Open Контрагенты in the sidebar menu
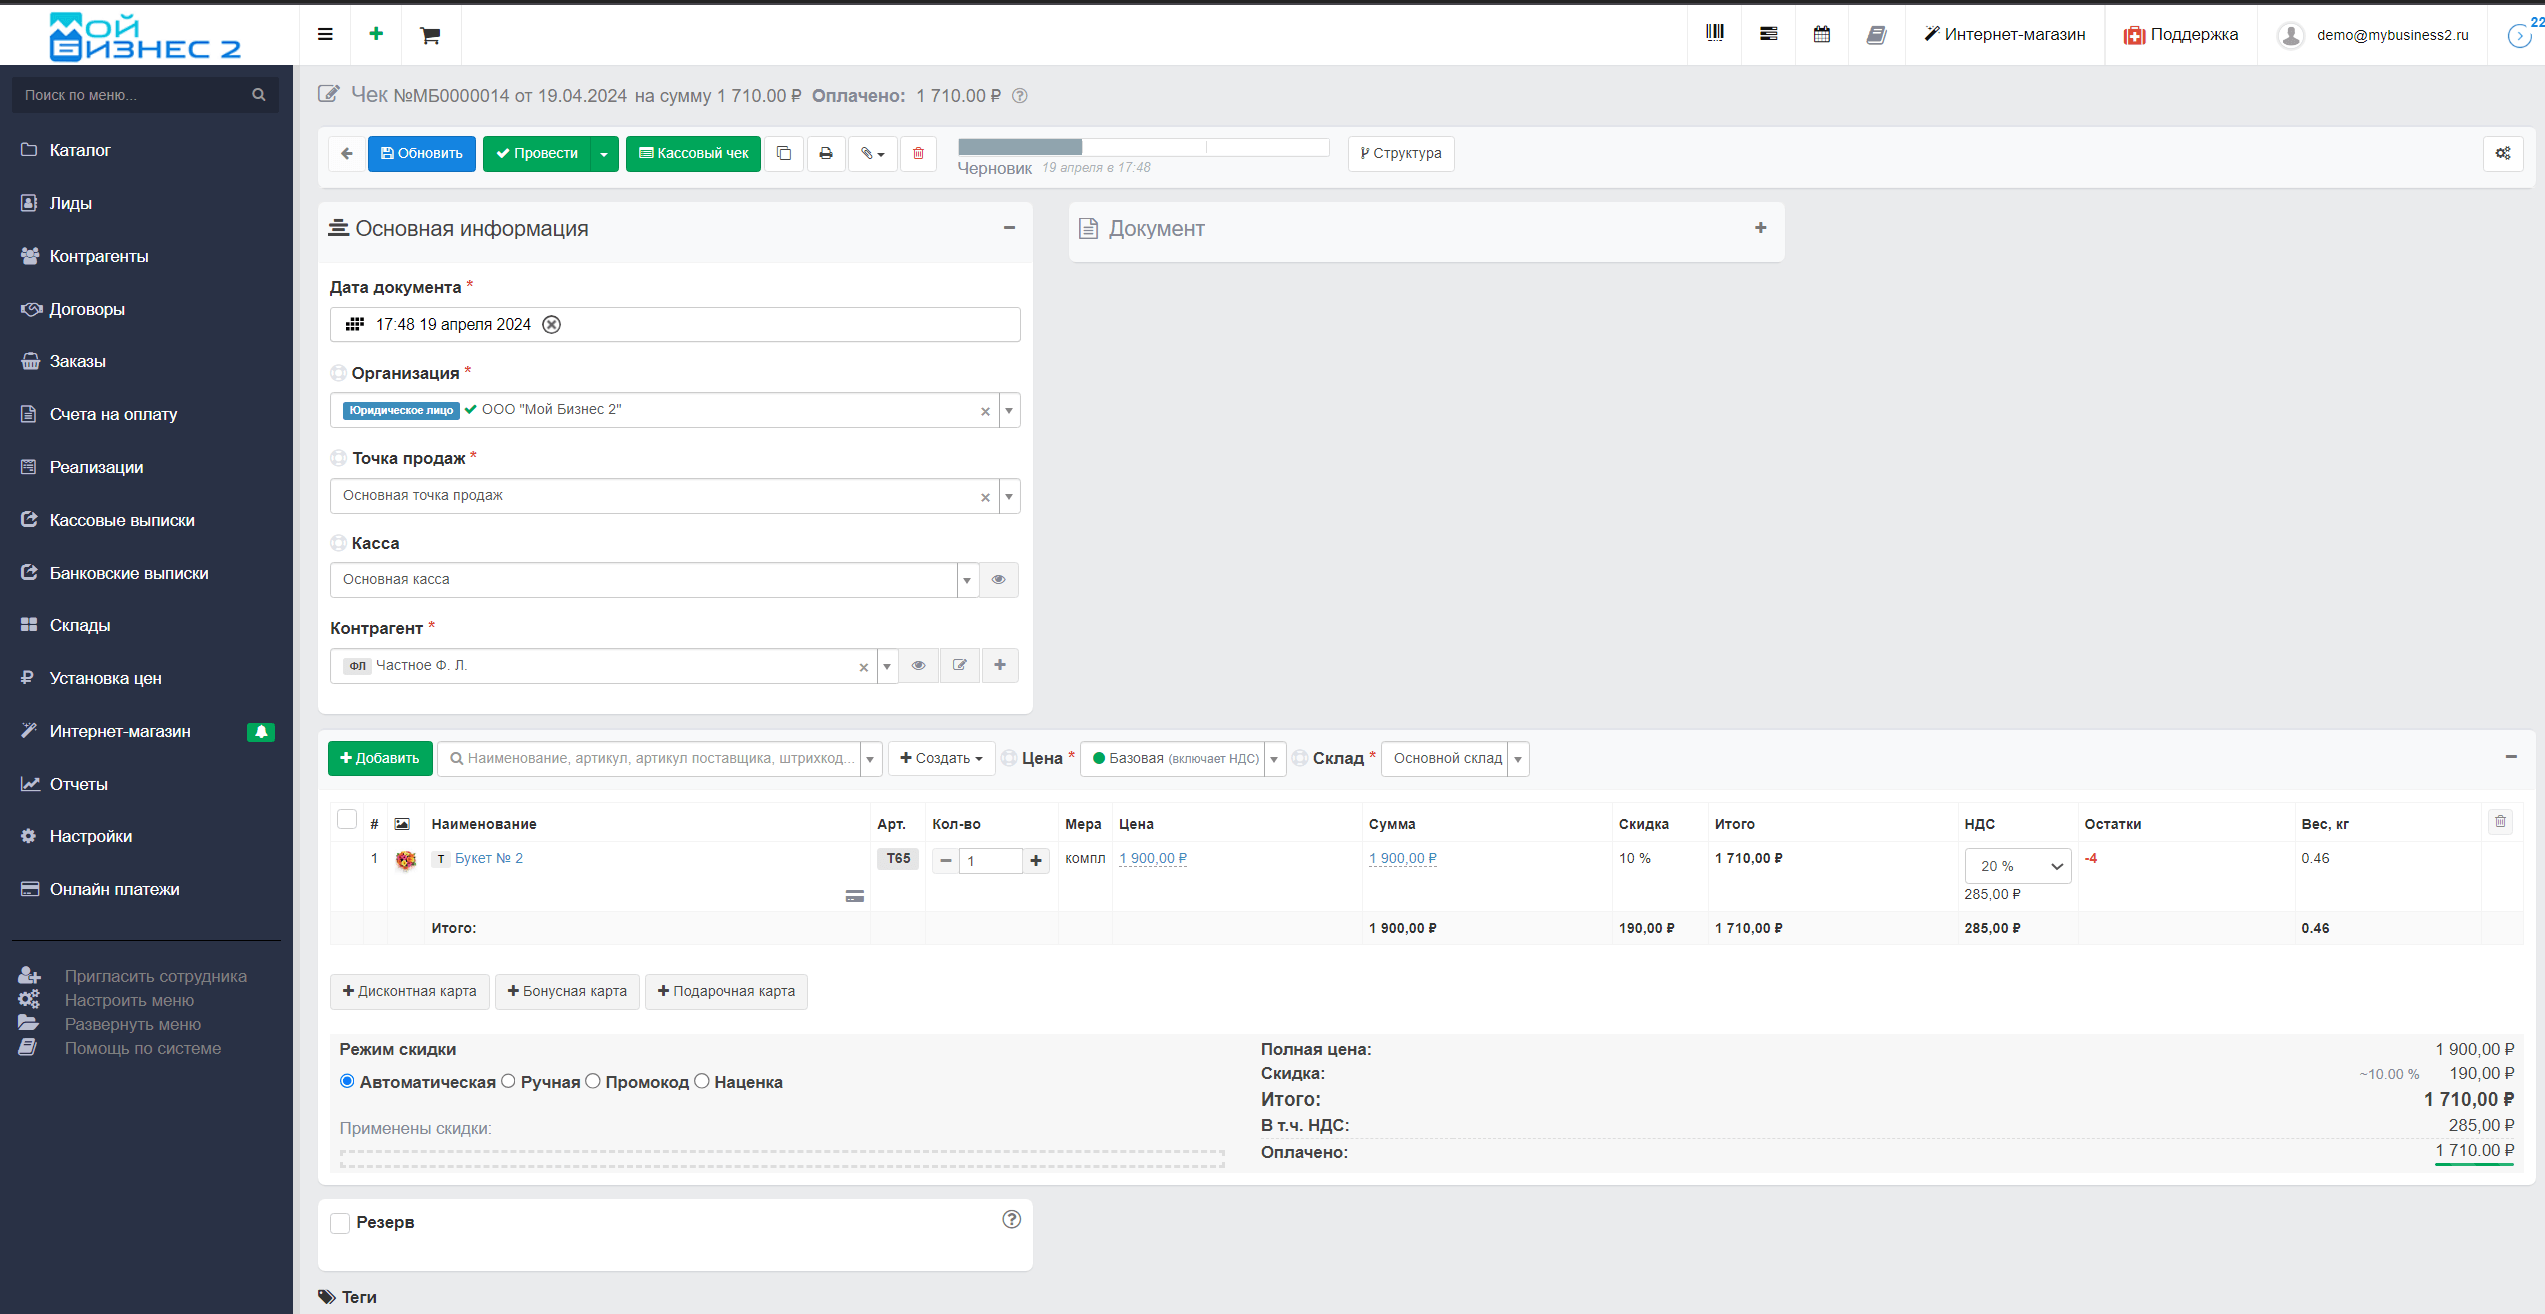This screenshot has width=2545, height=1314. [x=99, y=256]
